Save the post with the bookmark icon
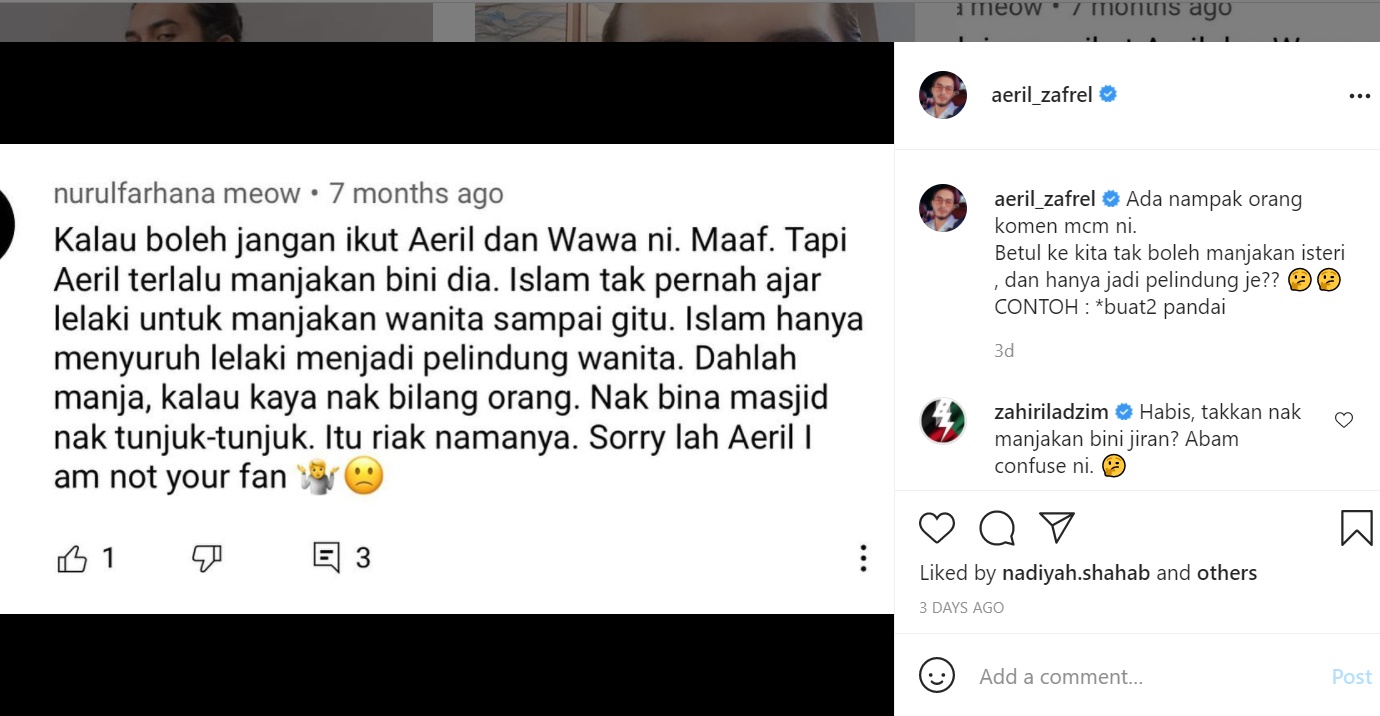 pyautogui.click(x=1356, y=527)
